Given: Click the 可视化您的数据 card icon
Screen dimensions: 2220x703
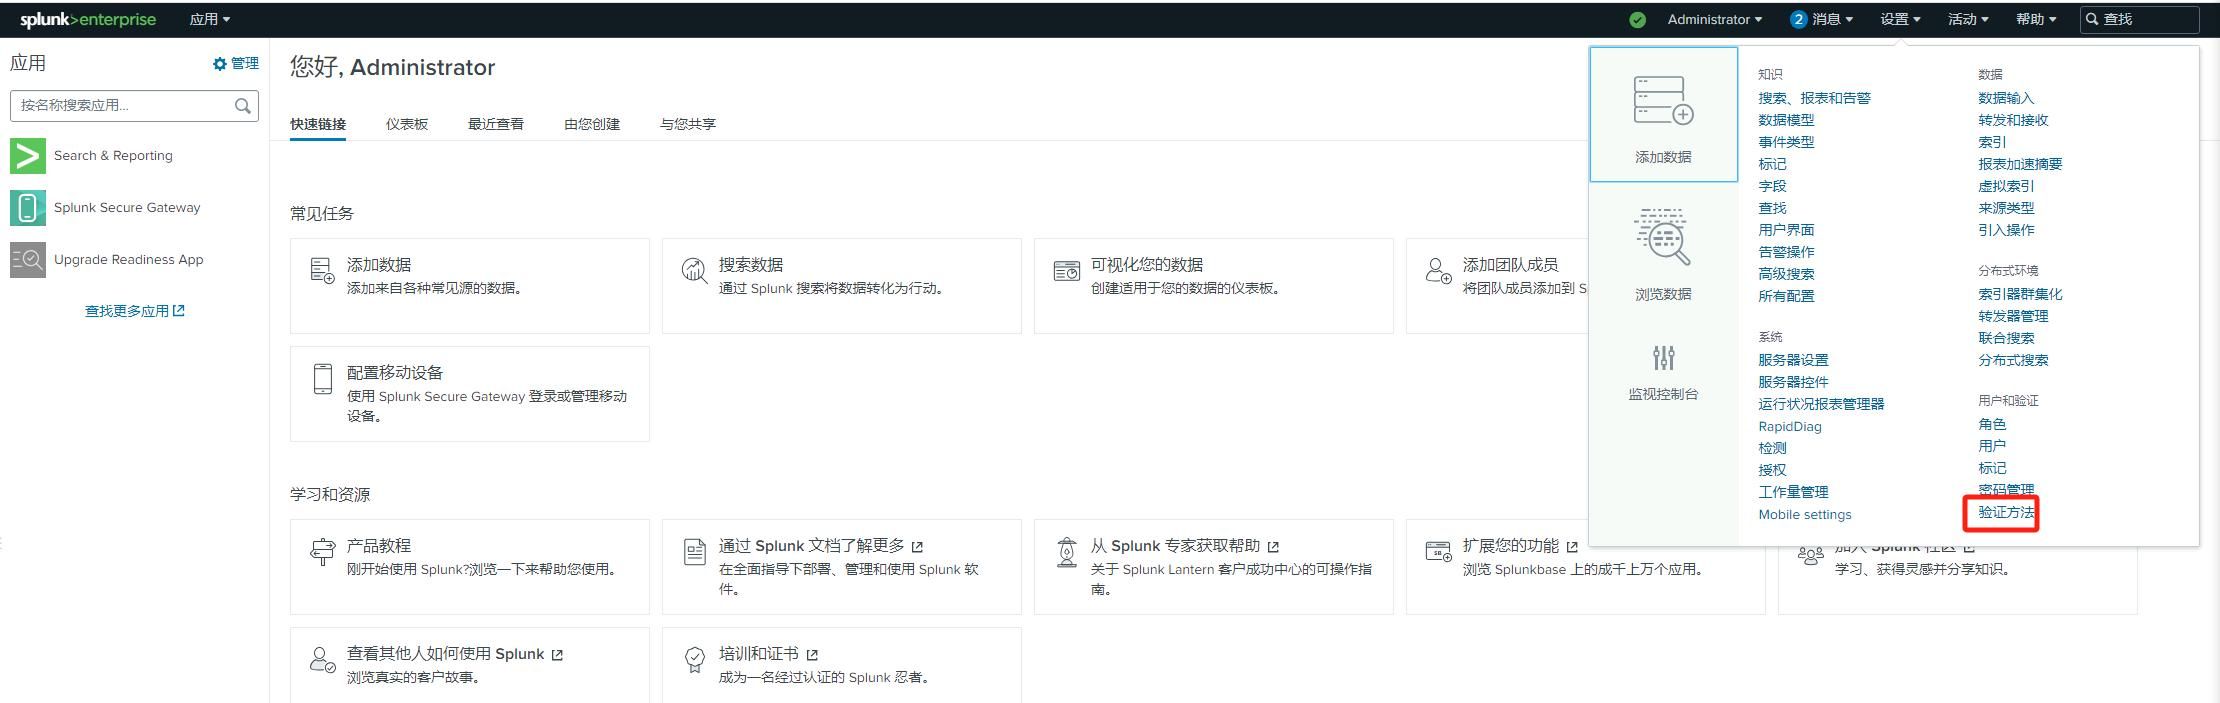Looking at the screenshot, I should pos(1066,270).
